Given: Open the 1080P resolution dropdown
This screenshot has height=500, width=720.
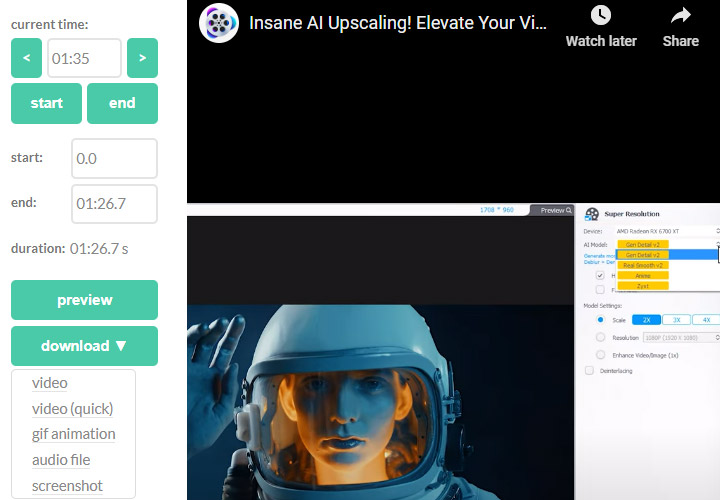Looking at the screenshot, I should coord(681,337).
